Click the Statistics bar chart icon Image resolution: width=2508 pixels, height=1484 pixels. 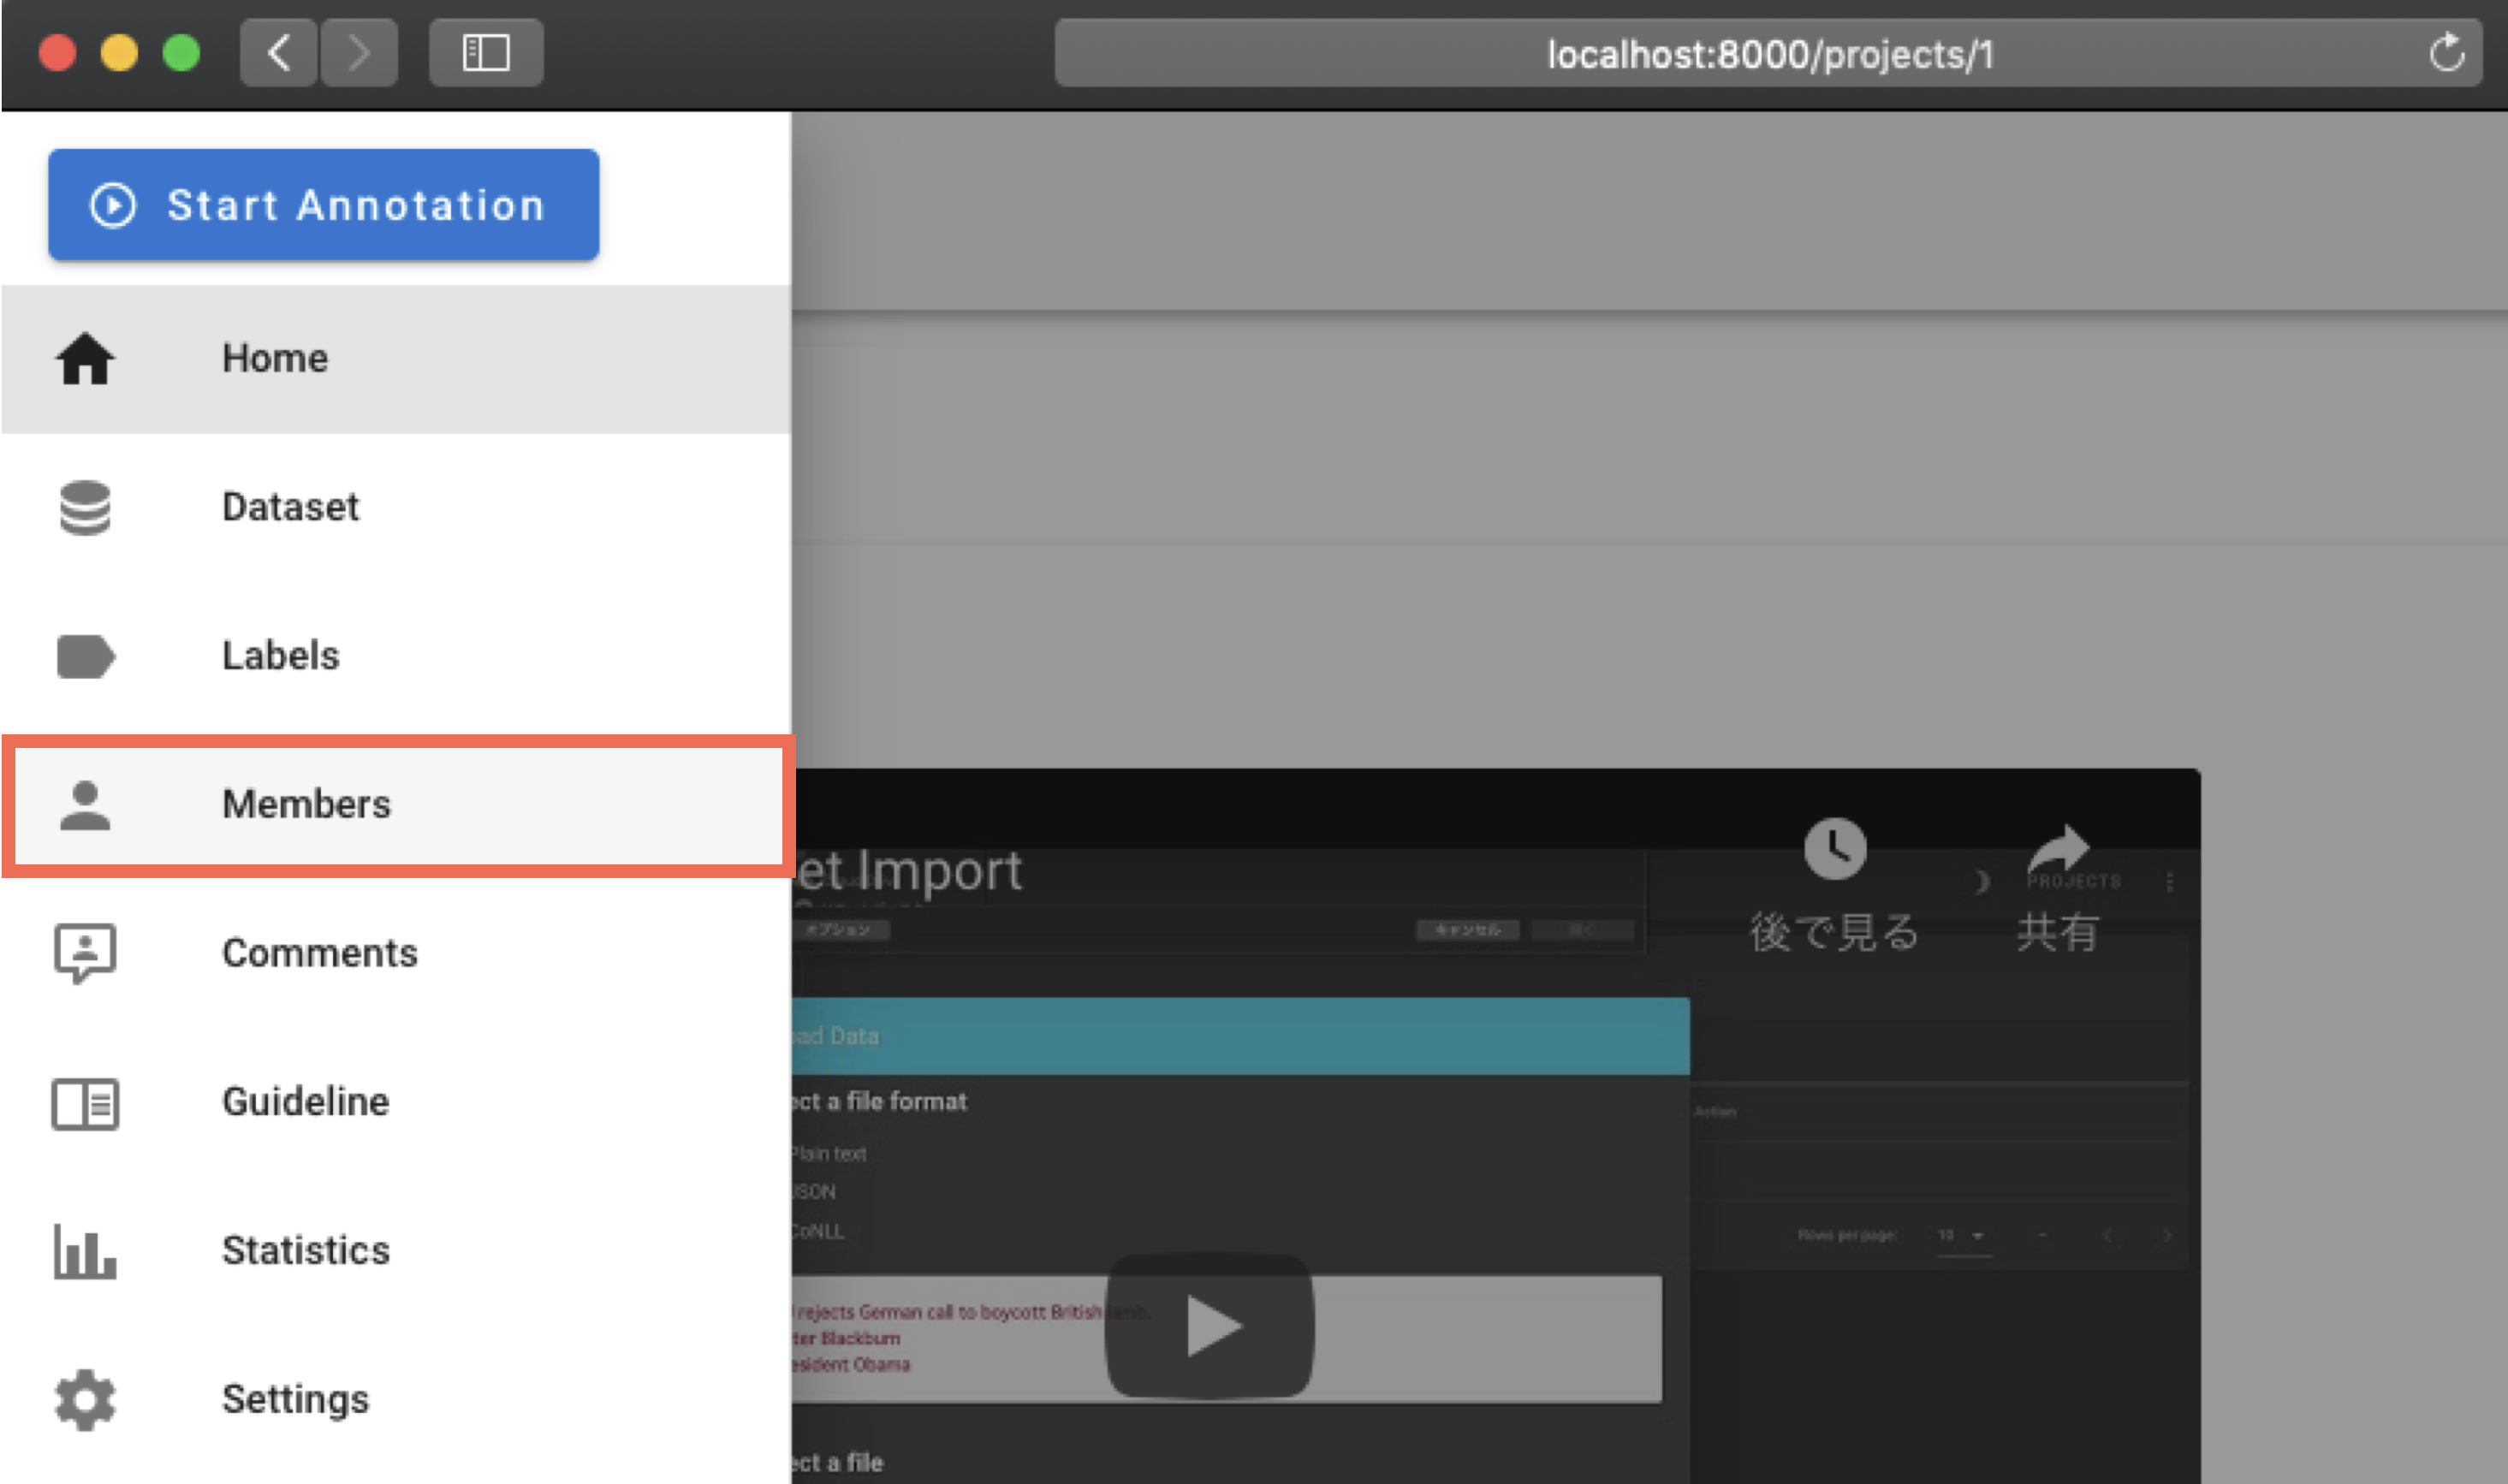pos(85,1251)
